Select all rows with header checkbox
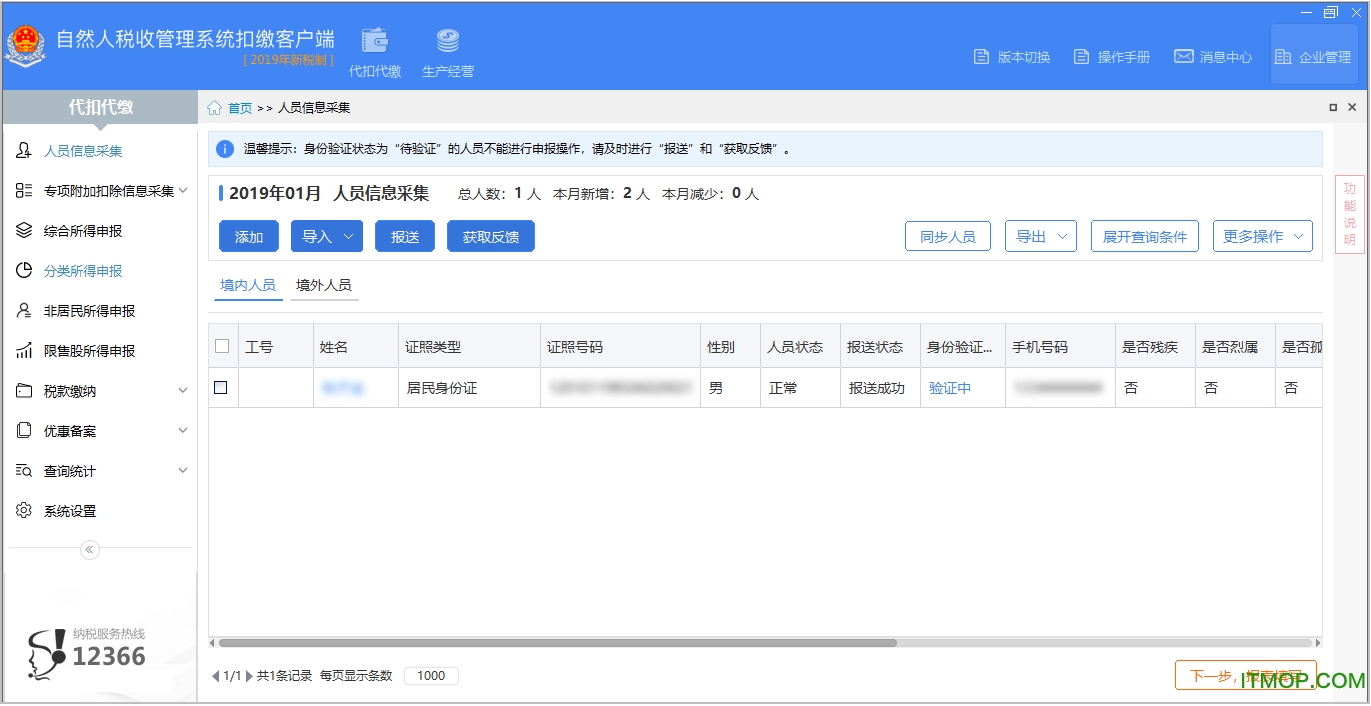1371x706 pixels. [x=222, y=346]
